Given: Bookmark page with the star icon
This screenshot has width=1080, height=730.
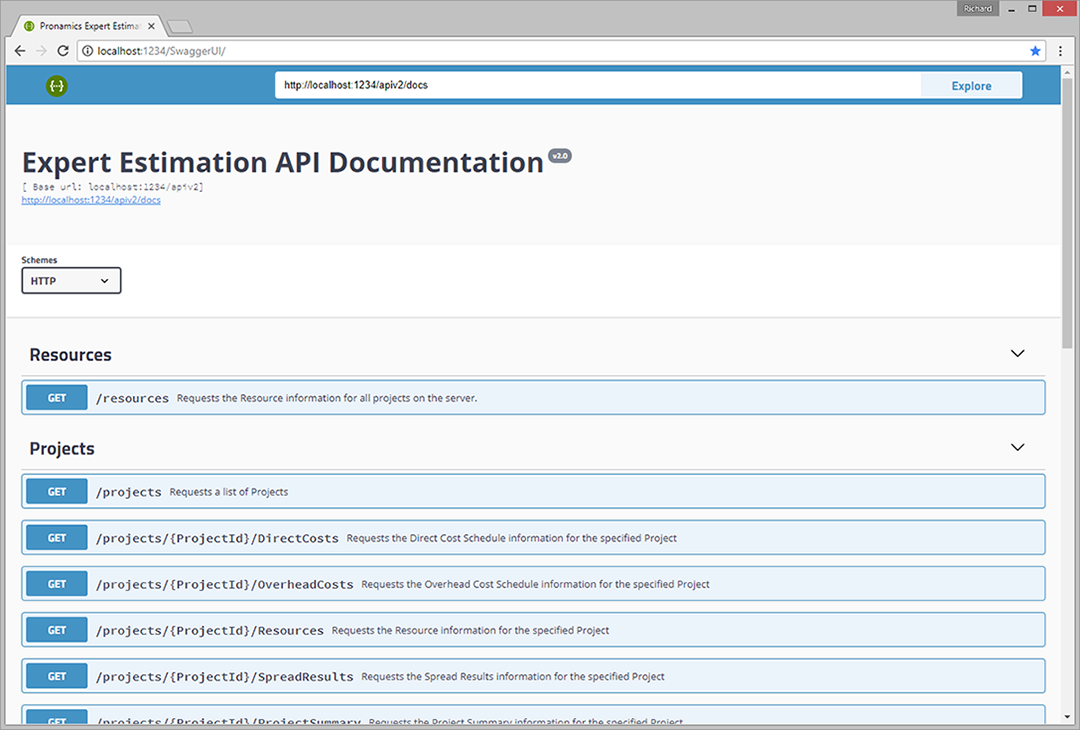Looking at the screenshot, I should click(1035, 51).
